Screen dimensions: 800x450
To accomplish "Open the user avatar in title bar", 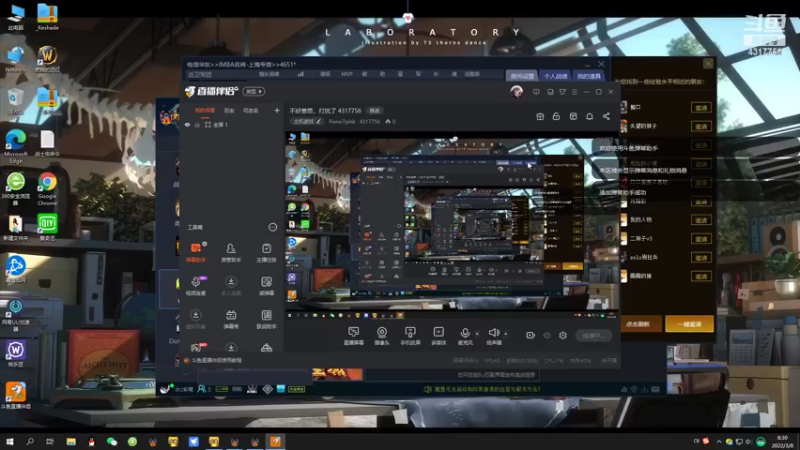I will (x=516, y=92).
